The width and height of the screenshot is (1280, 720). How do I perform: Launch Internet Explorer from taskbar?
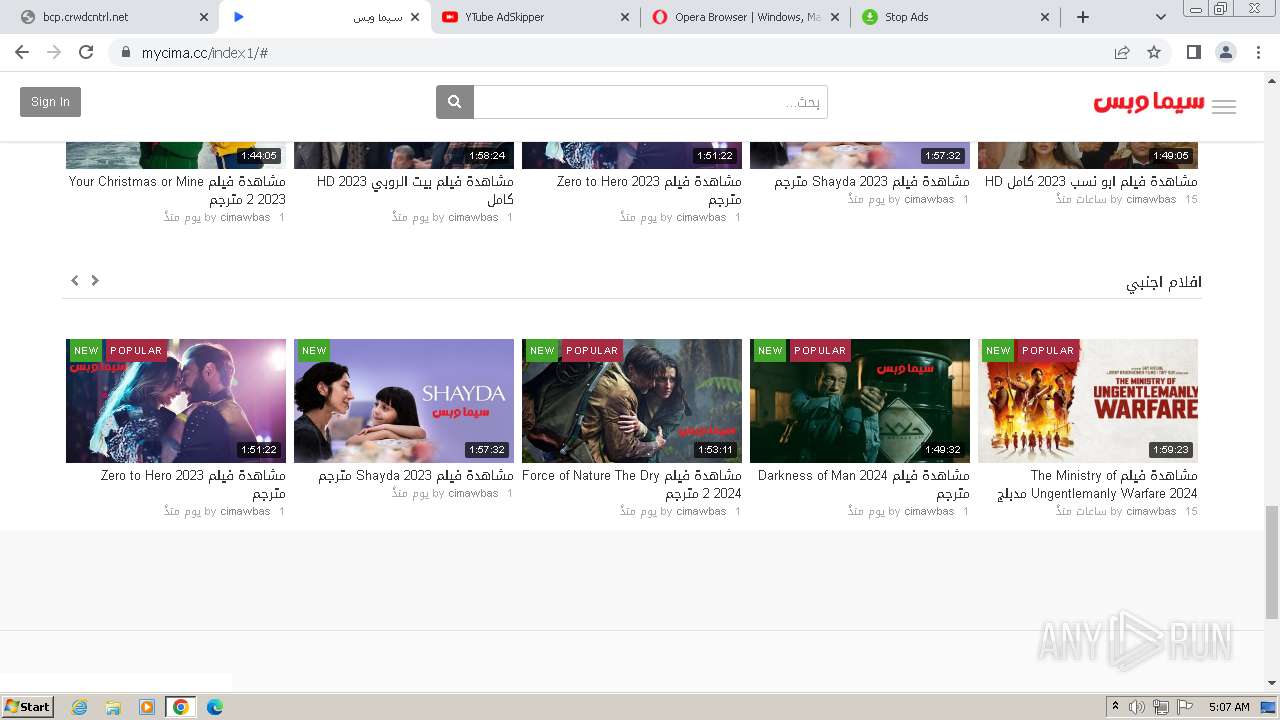tap(79, 707)
